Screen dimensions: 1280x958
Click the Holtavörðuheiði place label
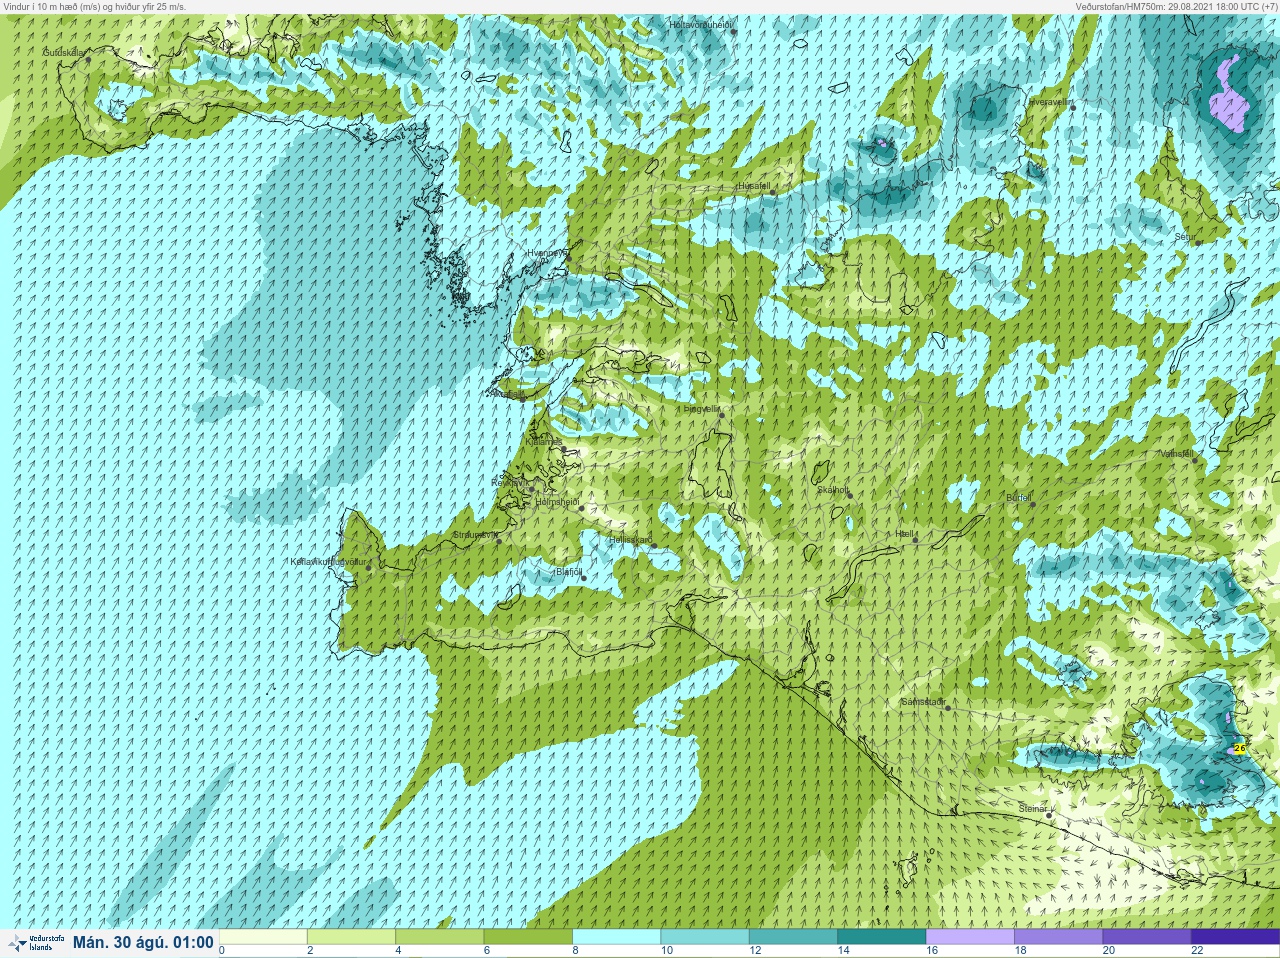click(702, 24)
